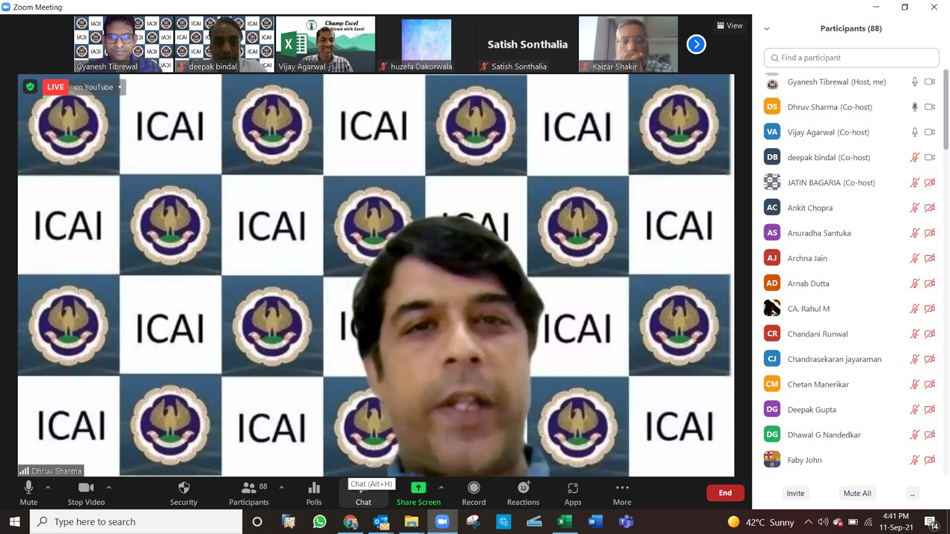Open File Explorer from the taskbar
Screen dimensions: 950x534
coord(411,521)
